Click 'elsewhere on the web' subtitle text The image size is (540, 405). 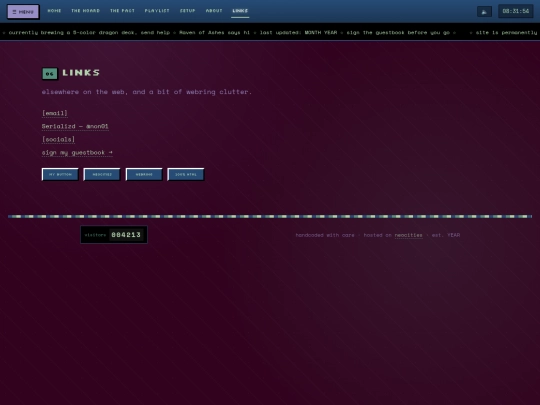click(147, 92)
